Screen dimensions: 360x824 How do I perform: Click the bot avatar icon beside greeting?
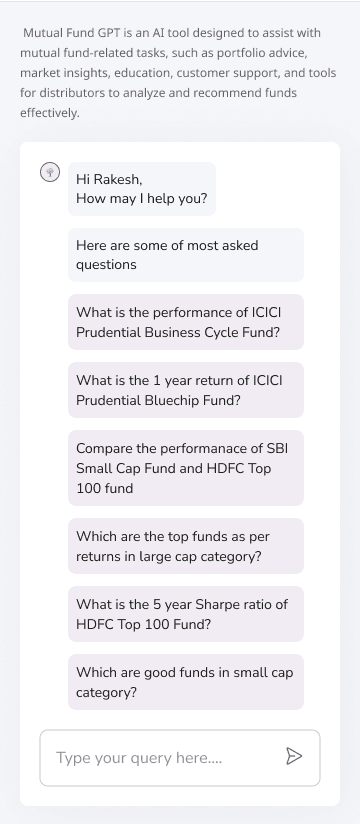click(x=50, y=172)
